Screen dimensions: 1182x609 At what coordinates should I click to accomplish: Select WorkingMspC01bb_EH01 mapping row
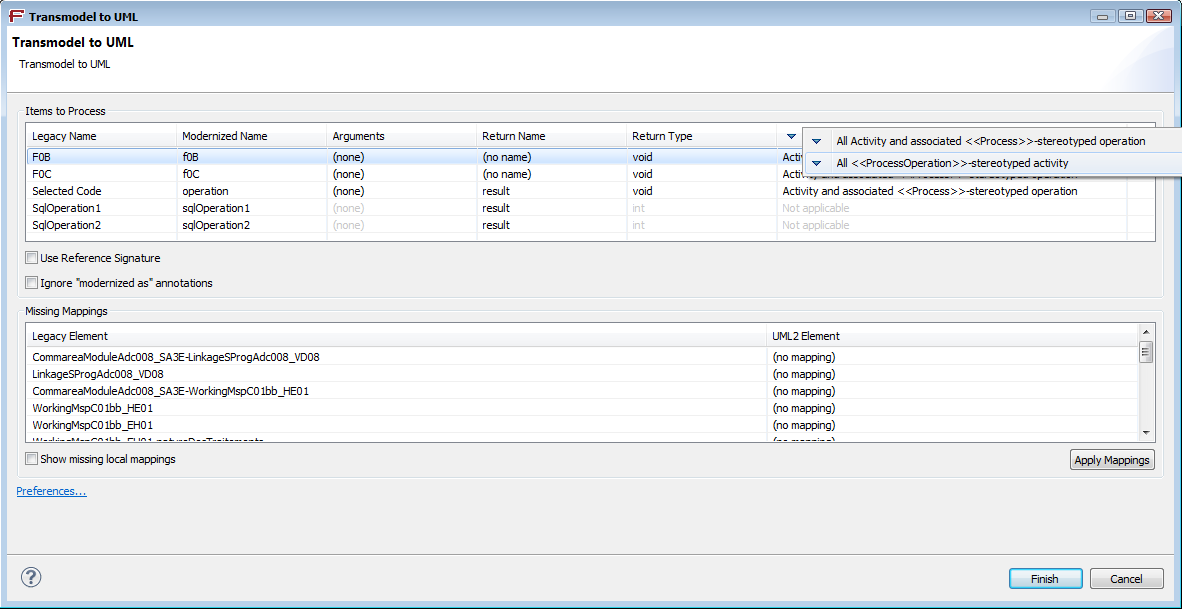tap(582, 425)
